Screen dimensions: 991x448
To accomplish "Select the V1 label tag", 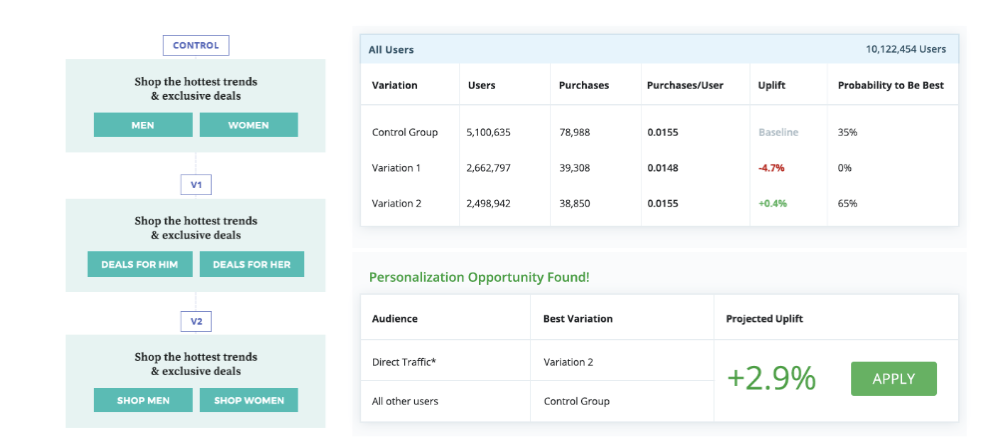I will [196, 185].
